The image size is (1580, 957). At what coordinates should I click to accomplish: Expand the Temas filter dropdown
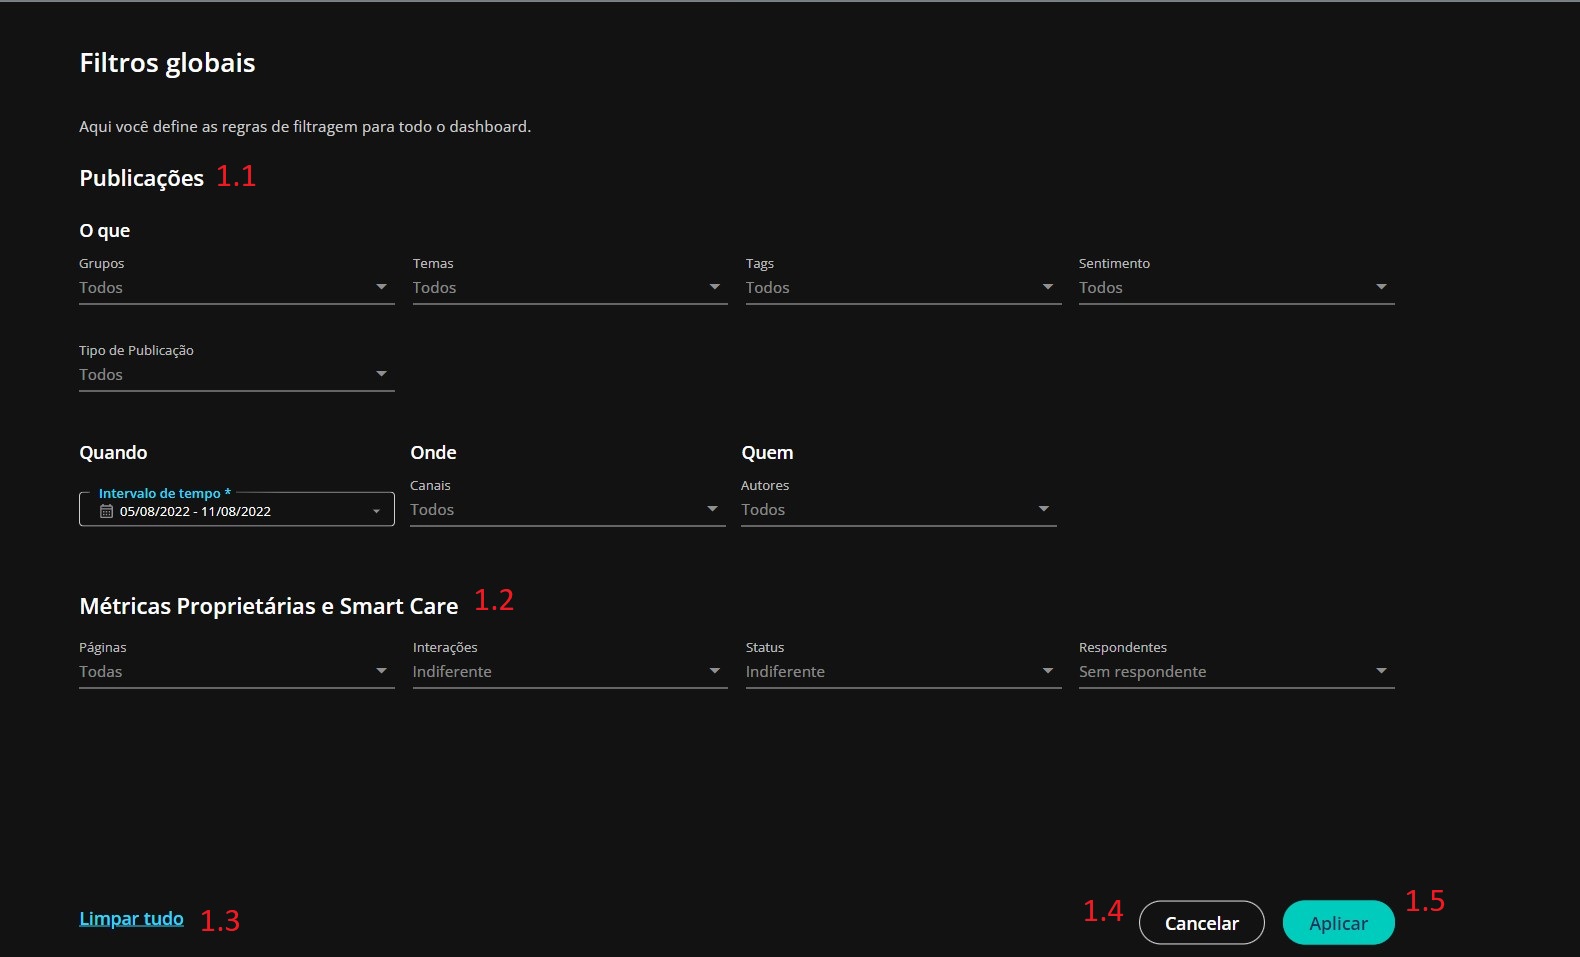click(569, 288)
